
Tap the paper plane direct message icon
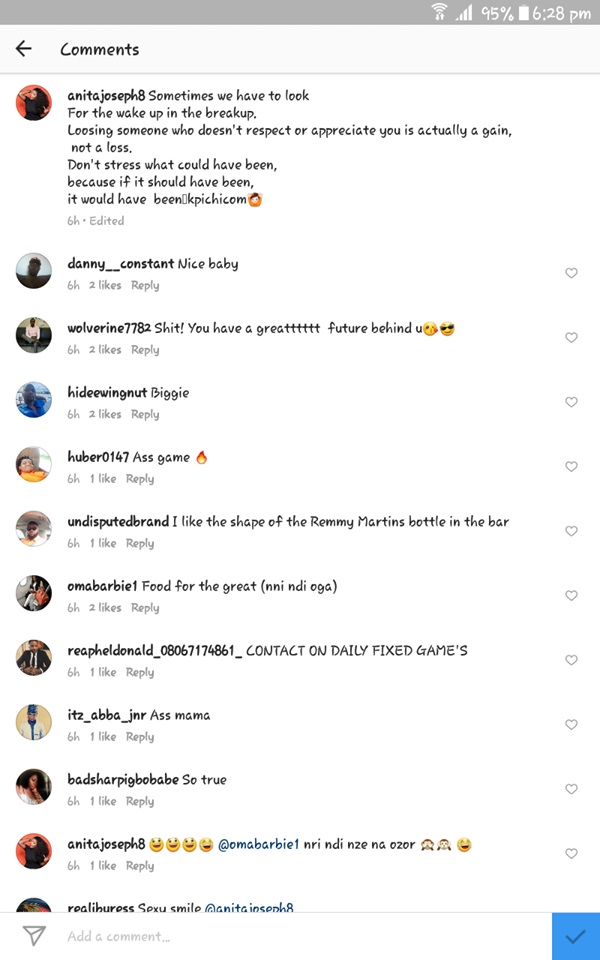point(34,936)
